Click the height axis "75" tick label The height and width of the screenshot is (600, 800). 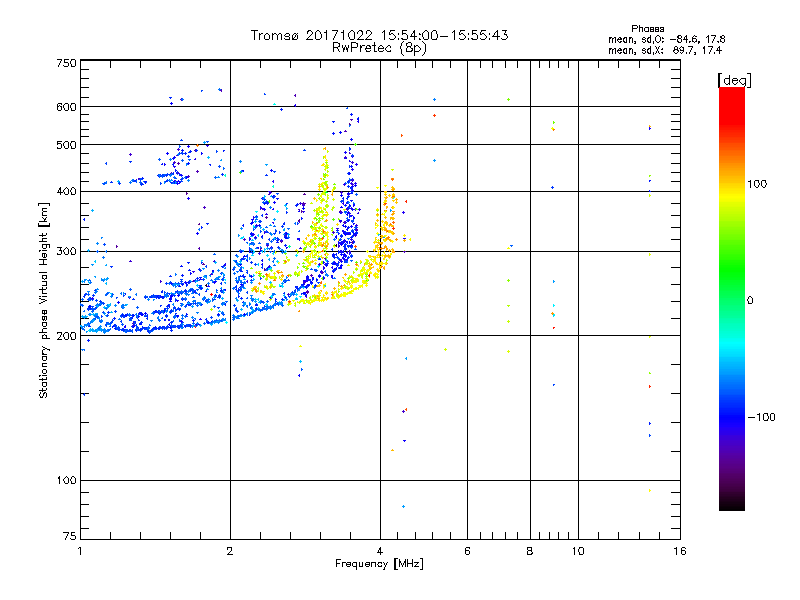[70, 536]
